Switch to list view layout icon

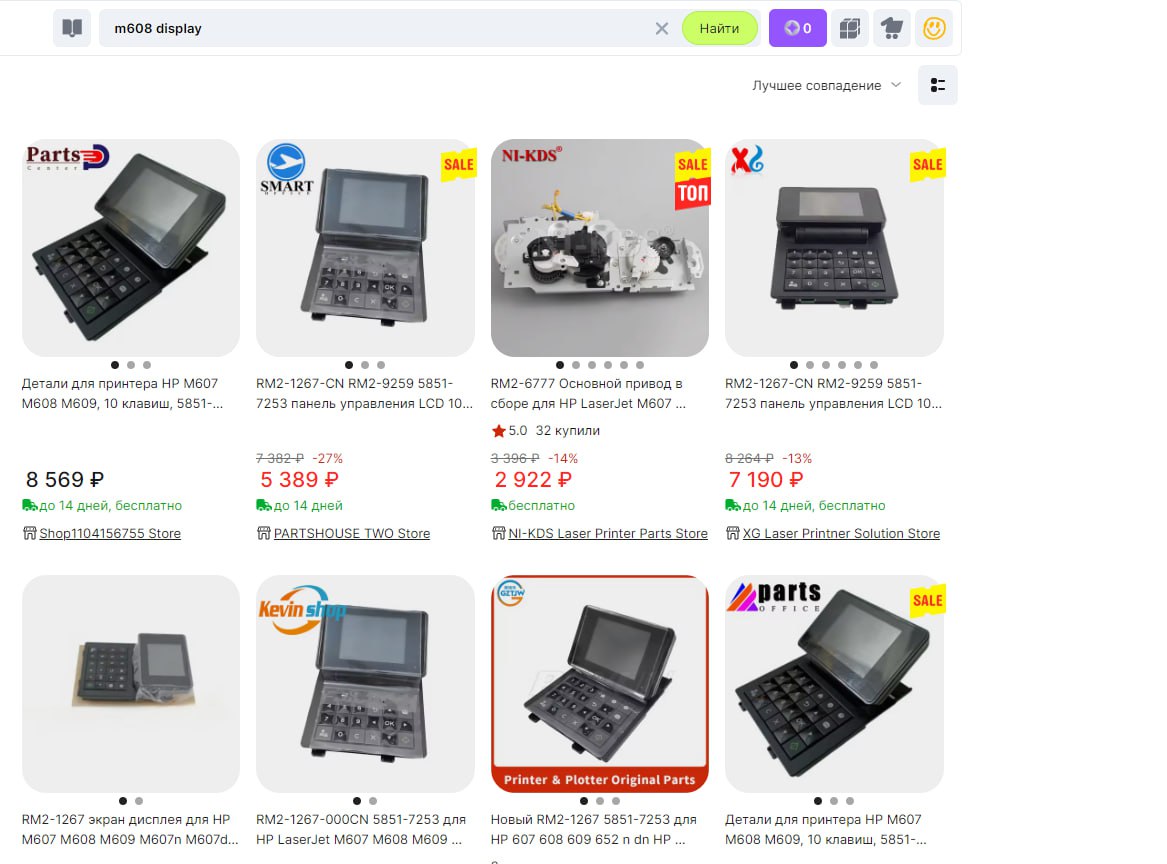(938, 85)
